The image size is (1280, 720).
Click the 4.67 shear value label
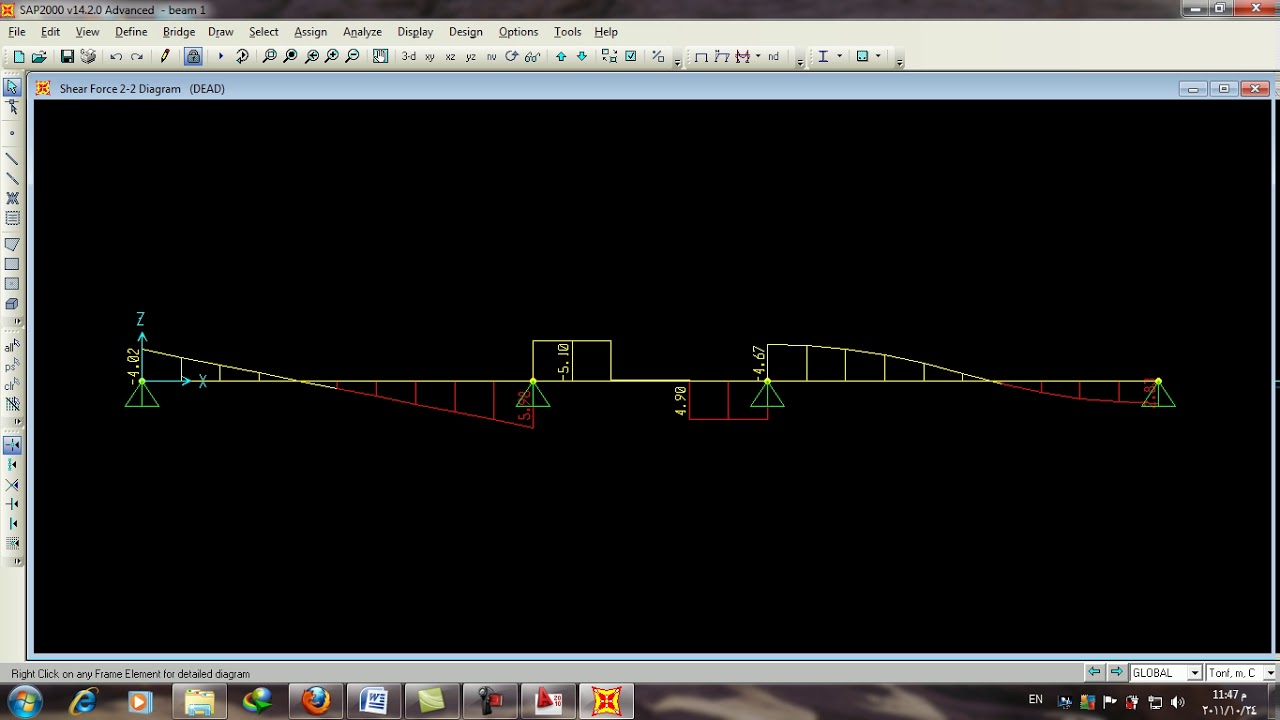point(759,361)
